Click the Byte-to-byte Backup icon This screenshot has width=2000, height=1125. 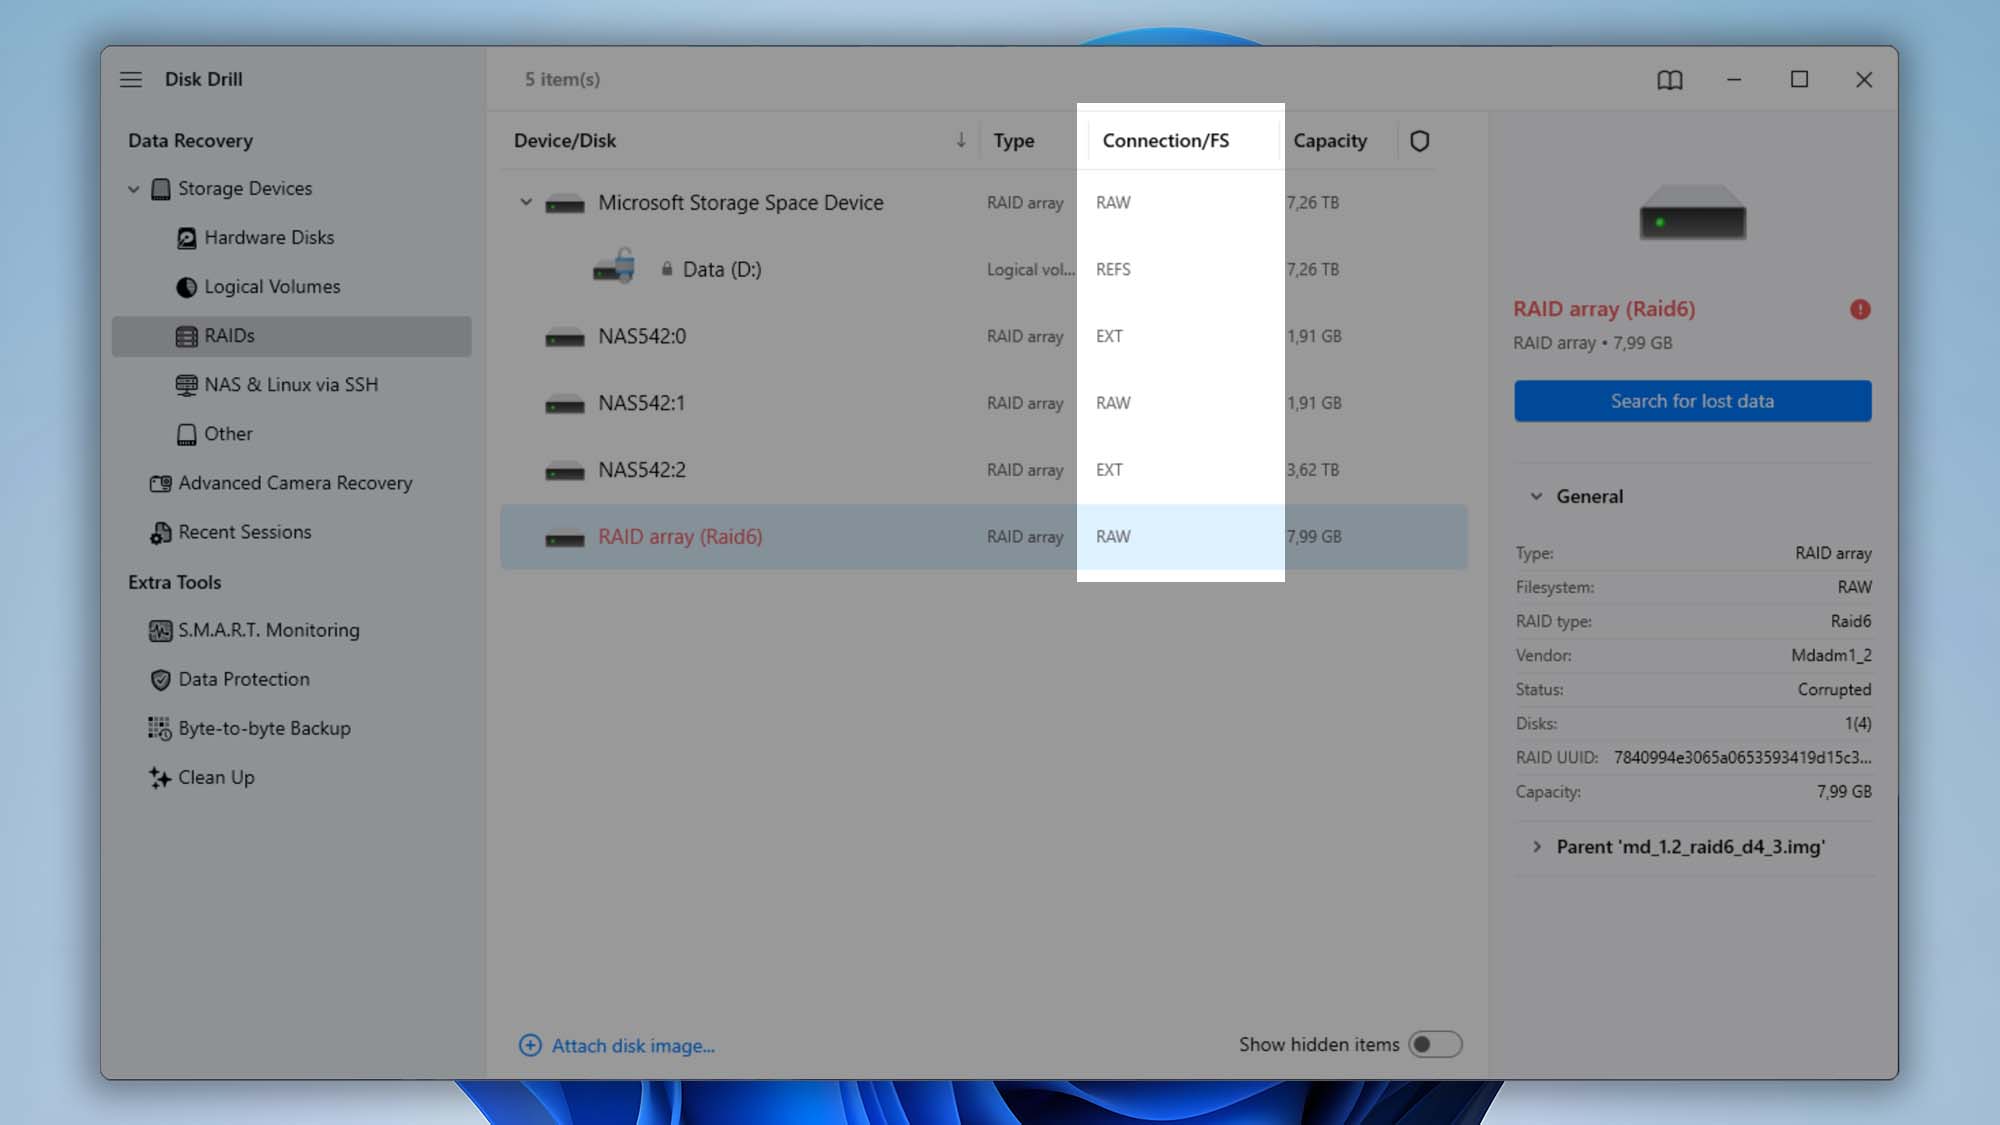(160, 729)
